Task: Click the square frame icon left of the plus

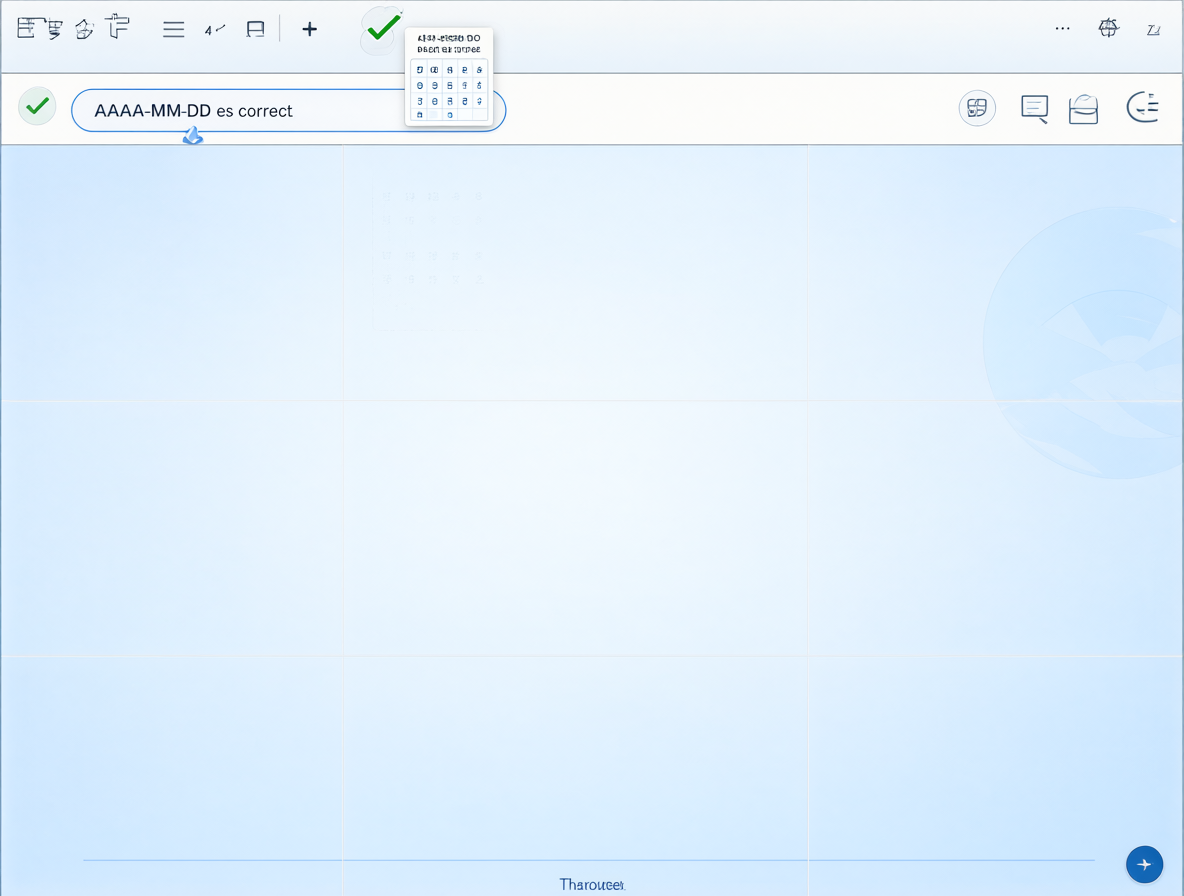Action: tap(255, 29)
